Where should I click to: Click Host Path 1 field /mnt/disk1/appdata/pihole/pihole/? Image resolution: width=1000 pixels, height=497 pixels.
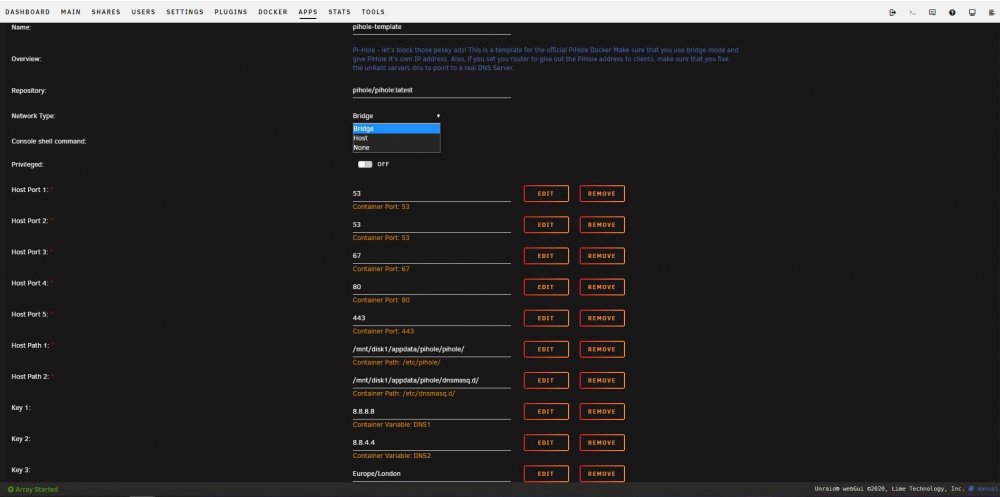[x=431, y=349]
